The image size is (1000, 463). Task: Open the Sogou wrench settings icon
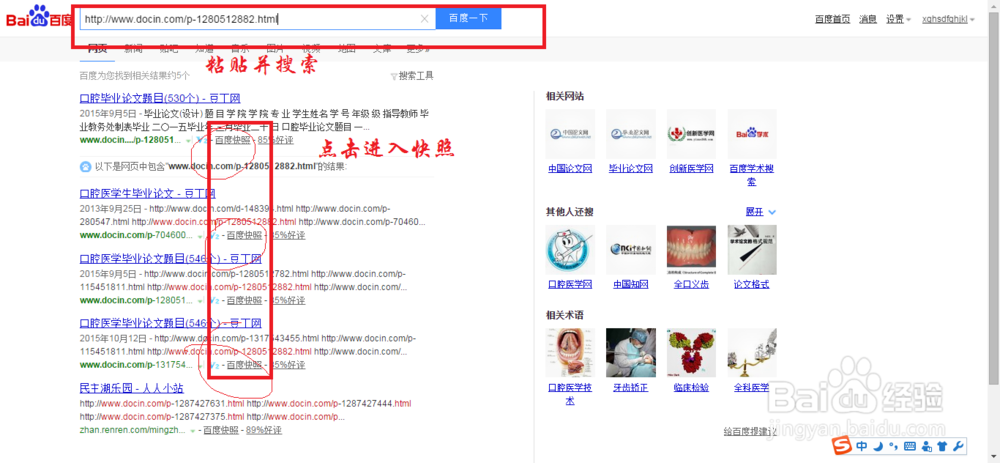tap(958, 445)
